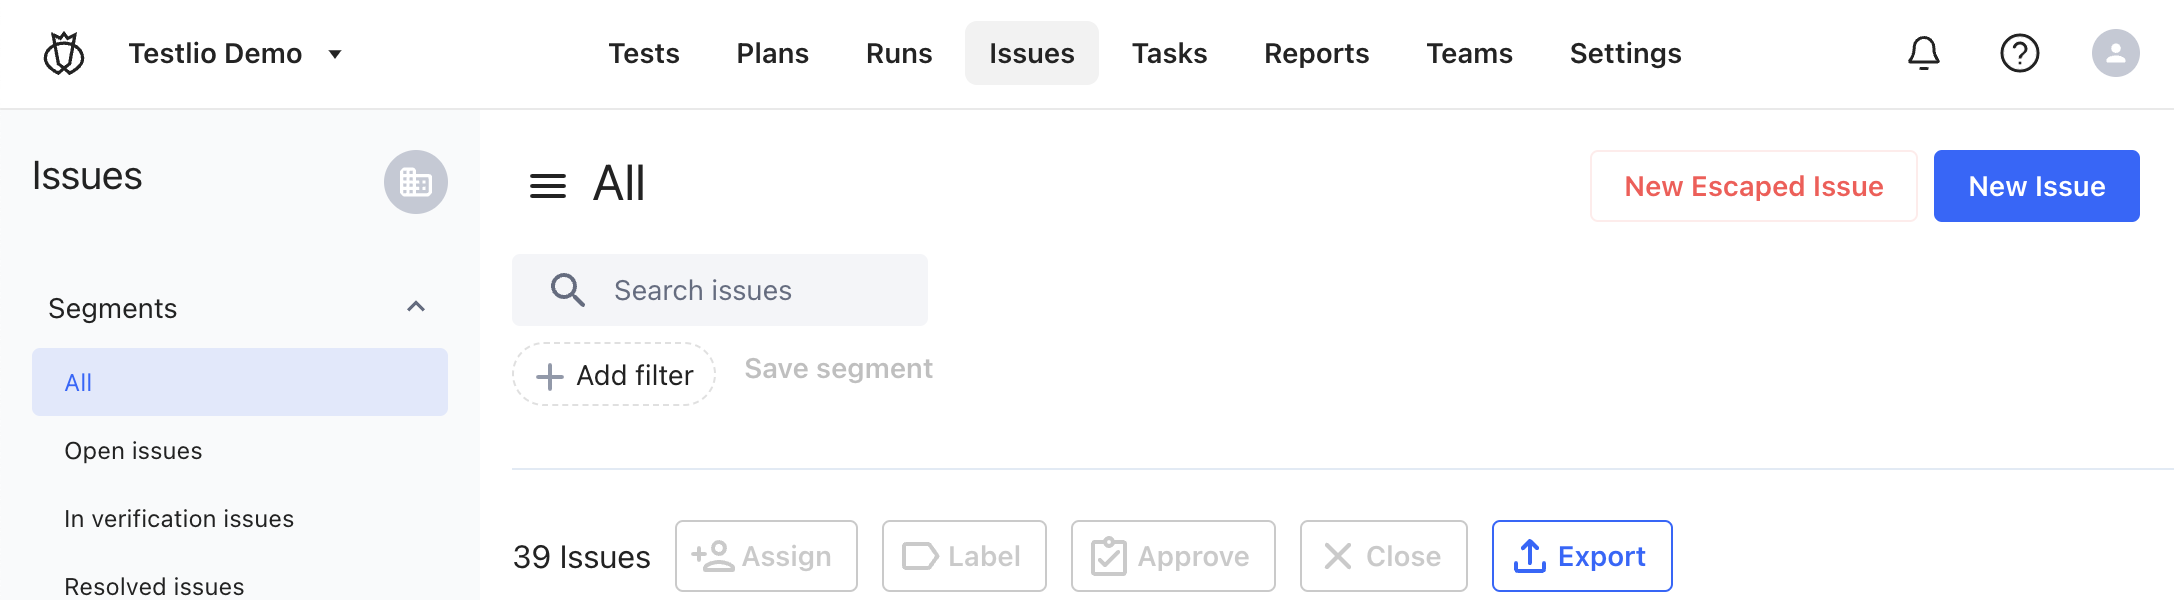Select the Open issues segment
This screenshot has height=600, width=2174.
(x=133, y=450)
